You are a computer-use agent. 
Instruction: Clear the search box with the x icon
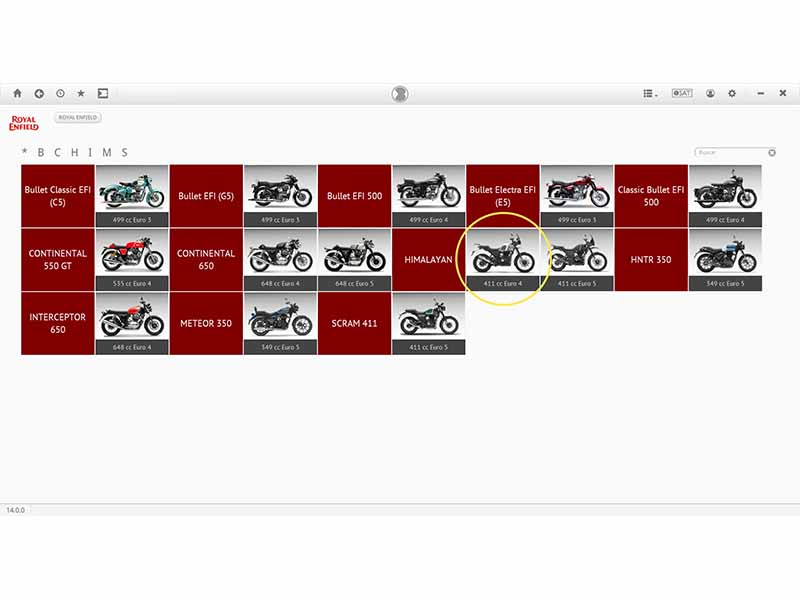[772, 153]
